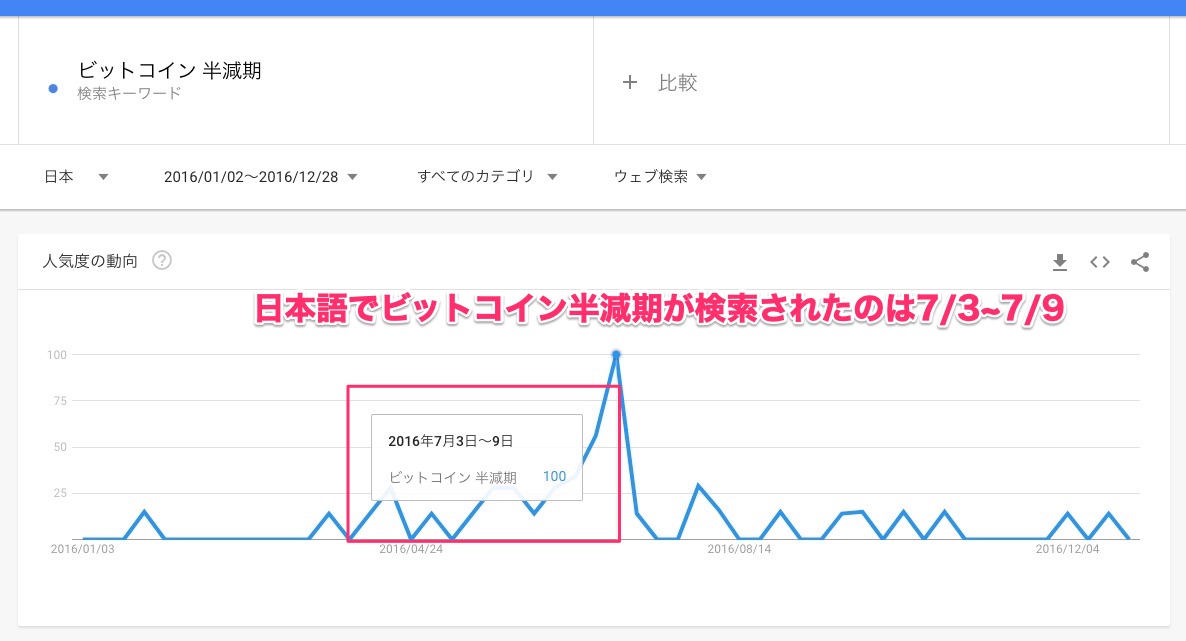Click the 2016/12/04 x-axis label
This screenshot has width=1186, height=641.
click(x=1067, y=549)
